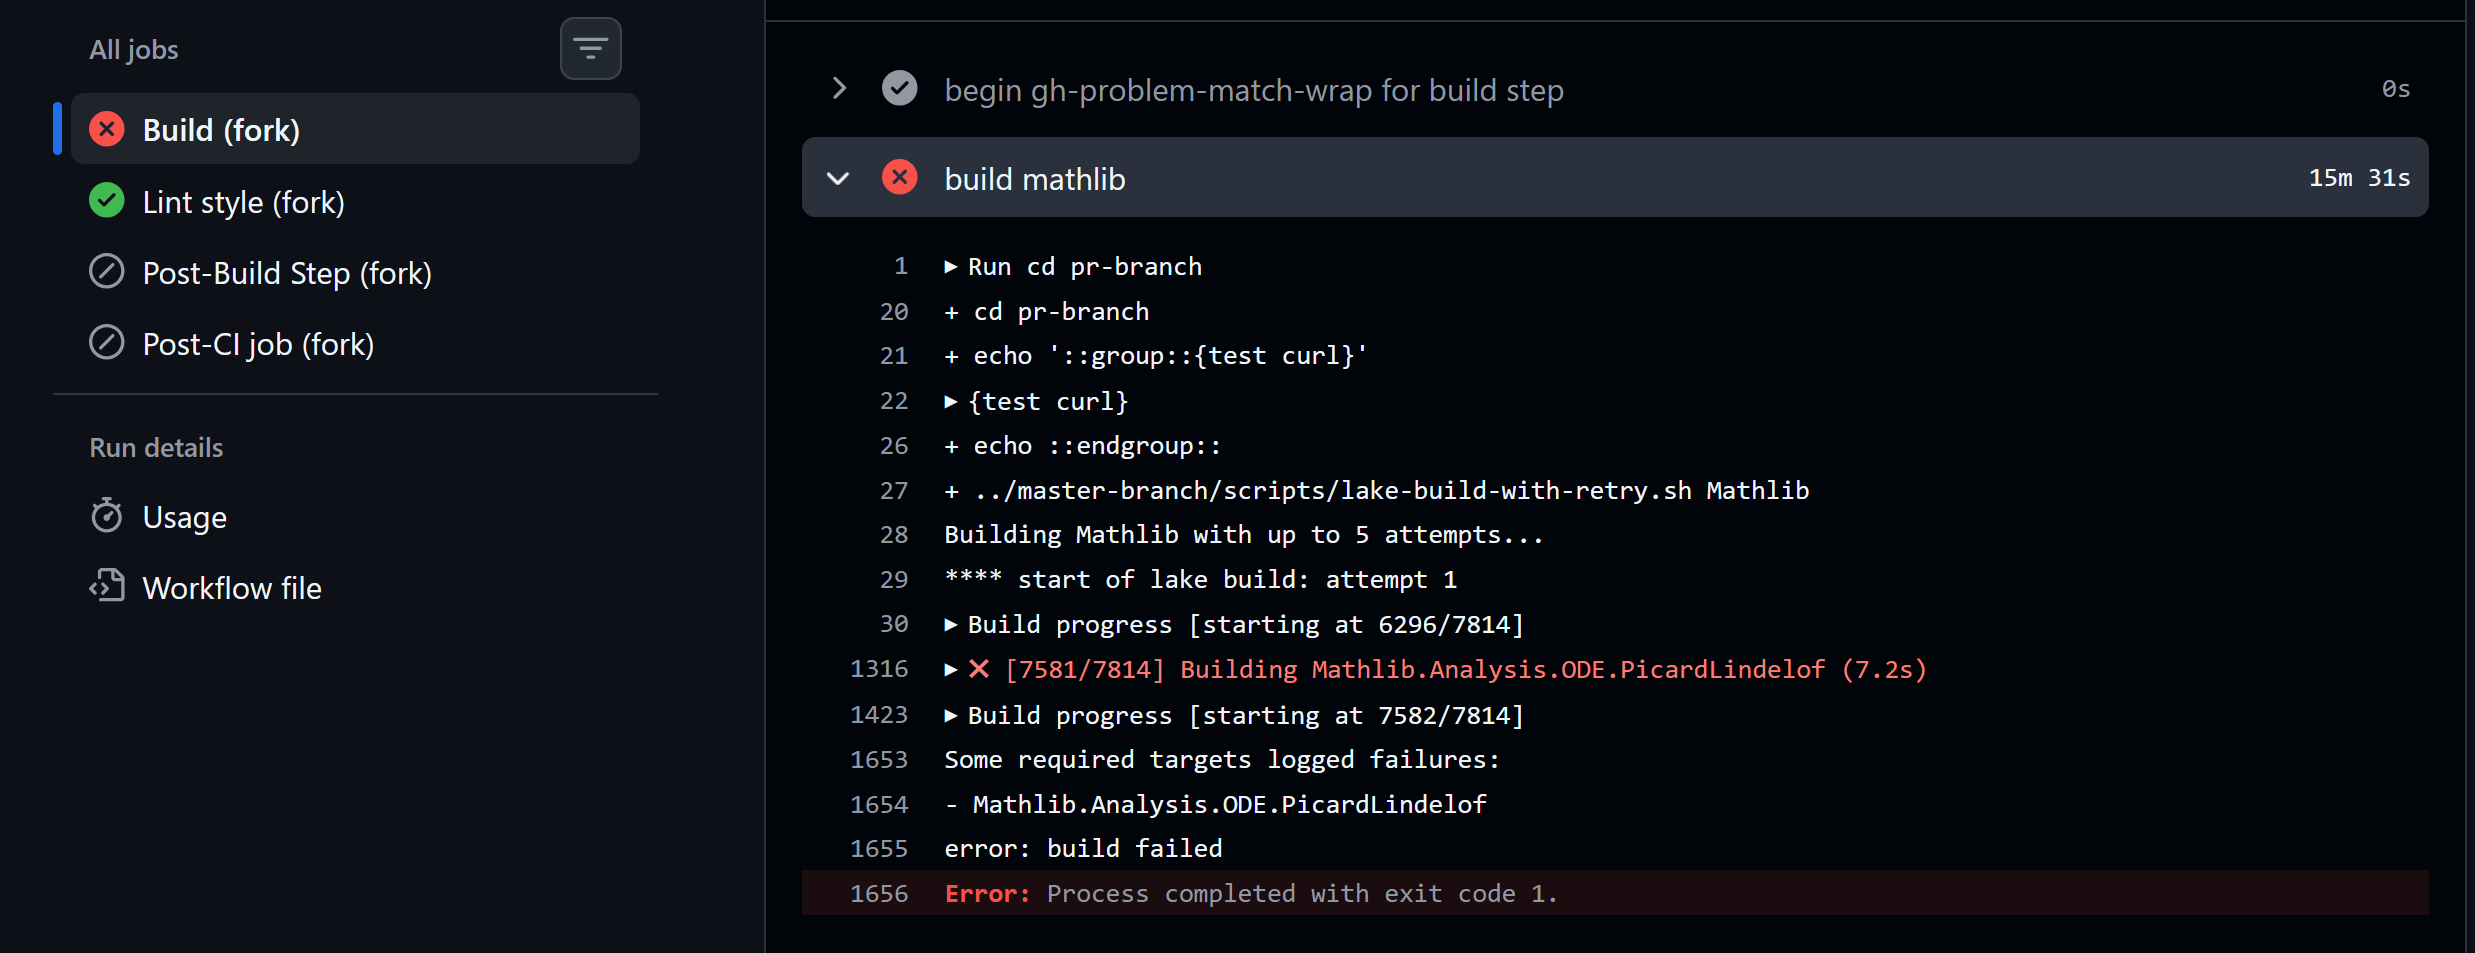Click the skipped icon beside Post-CI job
This screenshot has height=953, width=2475.
[x=107, y=343]
